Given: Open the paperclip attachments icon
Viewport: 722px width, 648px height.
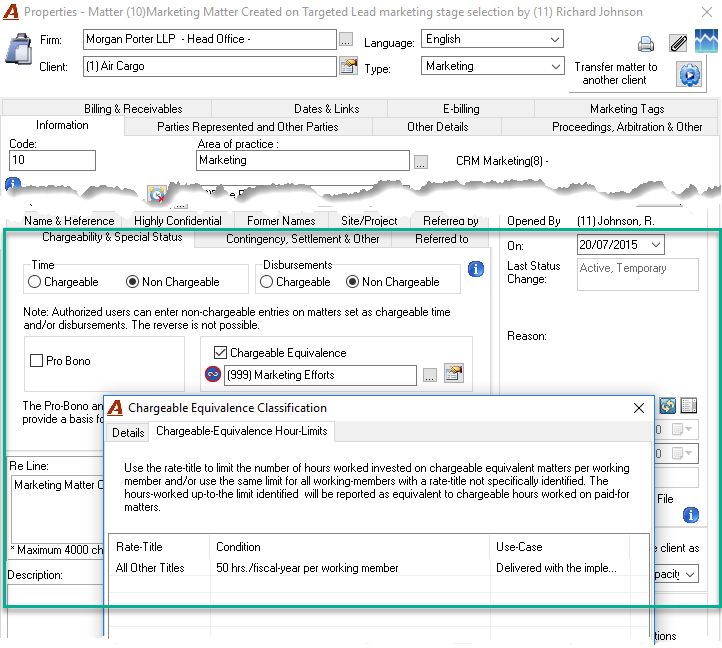Looking at the screenshot, I should (678, 43).
